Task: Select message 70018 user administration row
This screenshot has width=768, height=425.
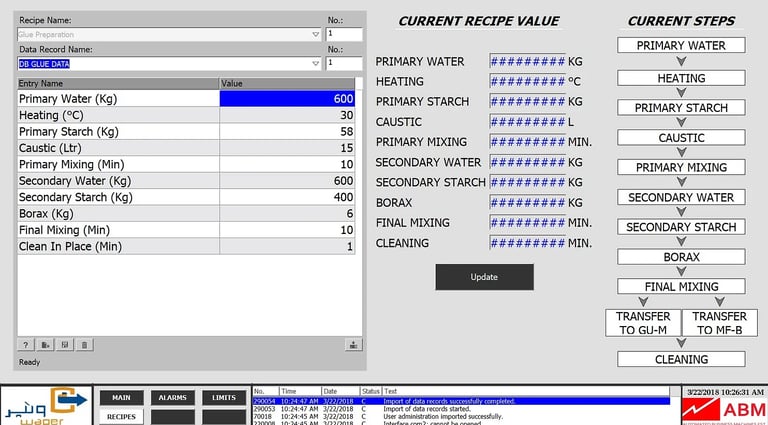Action: point(461,417)
